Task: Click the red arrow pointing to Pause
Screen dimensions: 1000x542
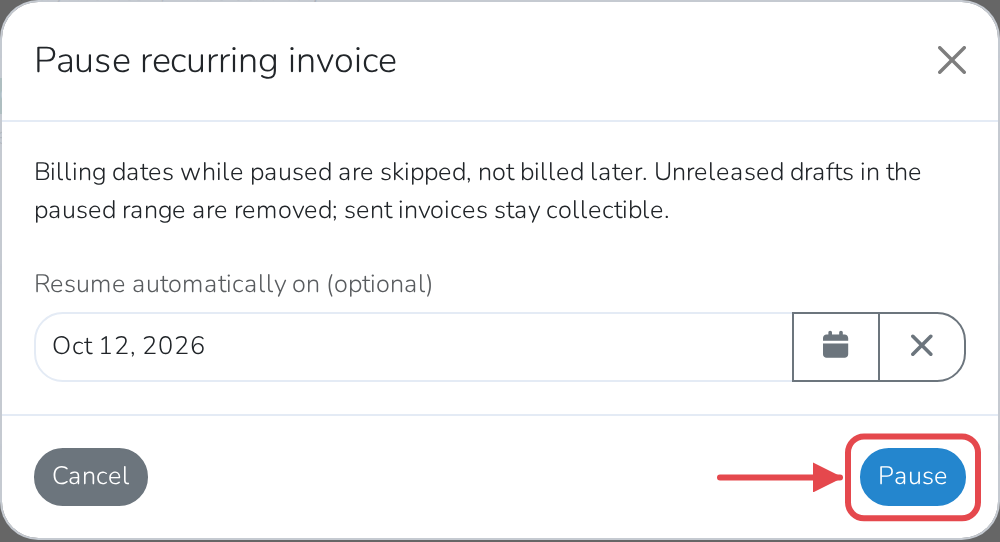Action: [779, 477]
